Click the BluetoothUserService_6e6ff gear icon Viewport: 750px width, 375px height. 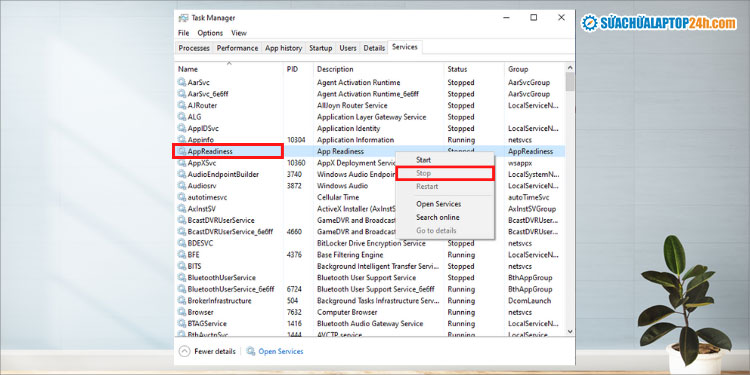(182, 289)
